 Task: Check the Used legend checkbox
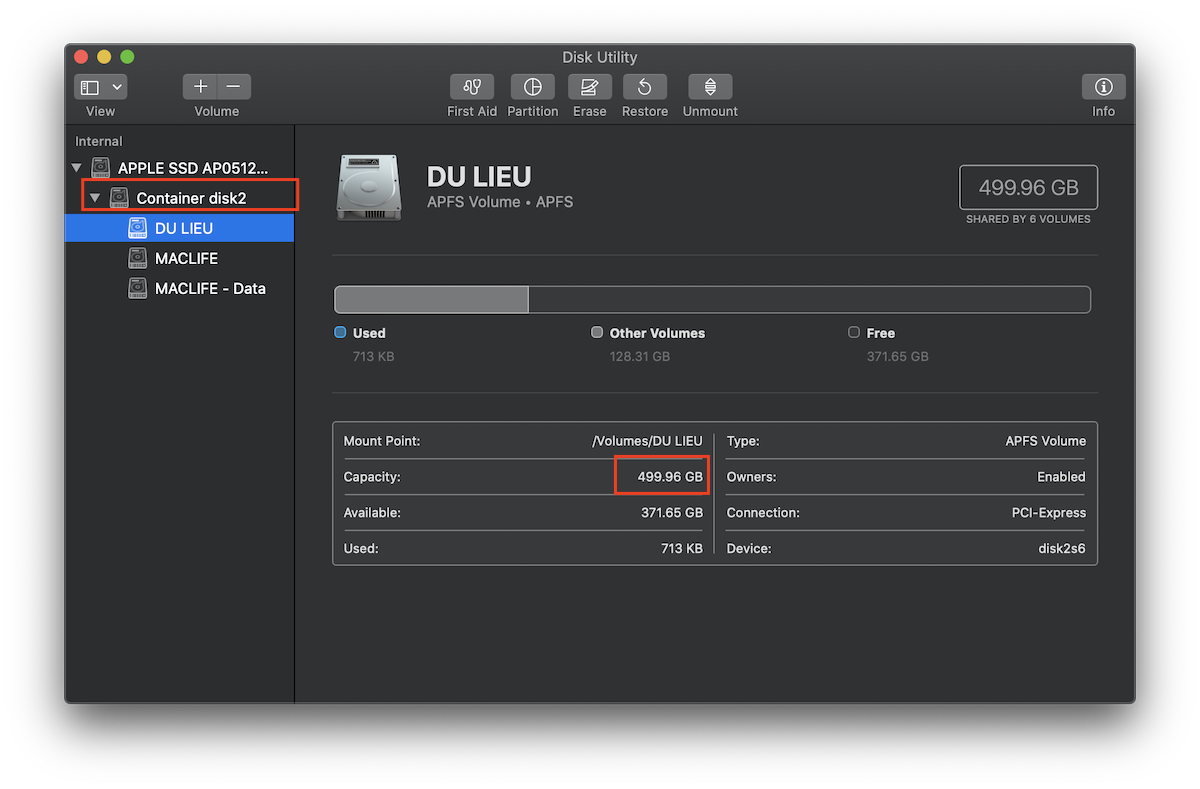(x=342, y=332)
